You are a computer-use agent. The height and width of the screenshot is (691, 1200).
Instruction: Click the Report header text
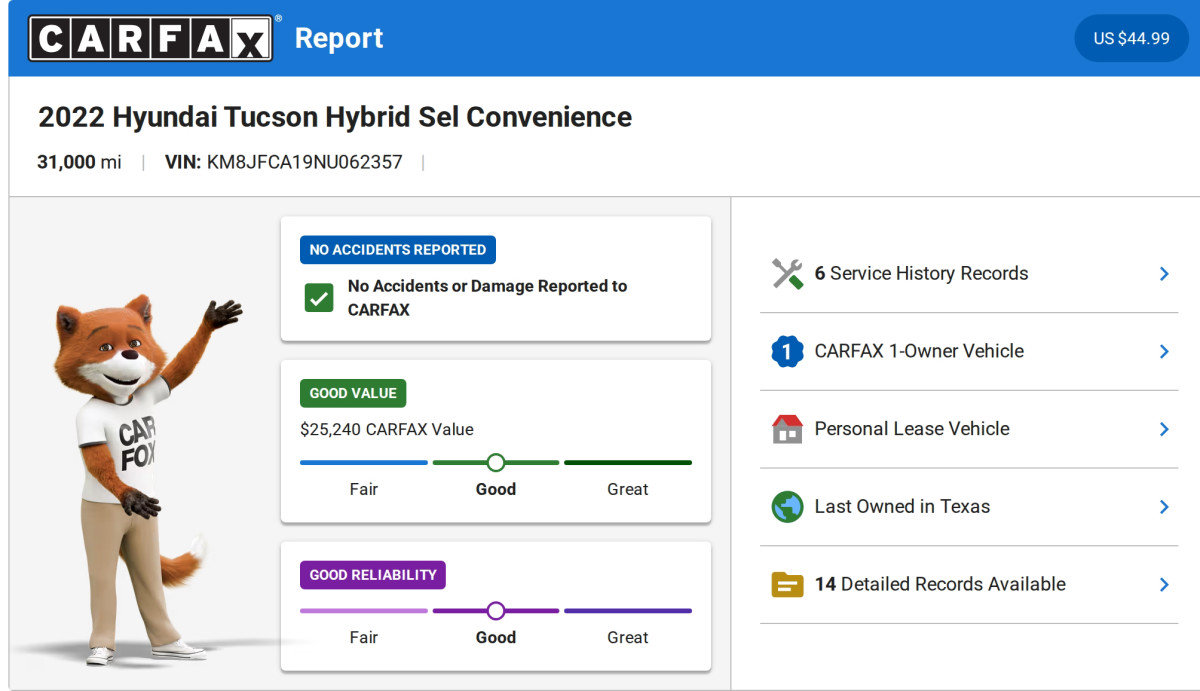(x=339, y=38)
